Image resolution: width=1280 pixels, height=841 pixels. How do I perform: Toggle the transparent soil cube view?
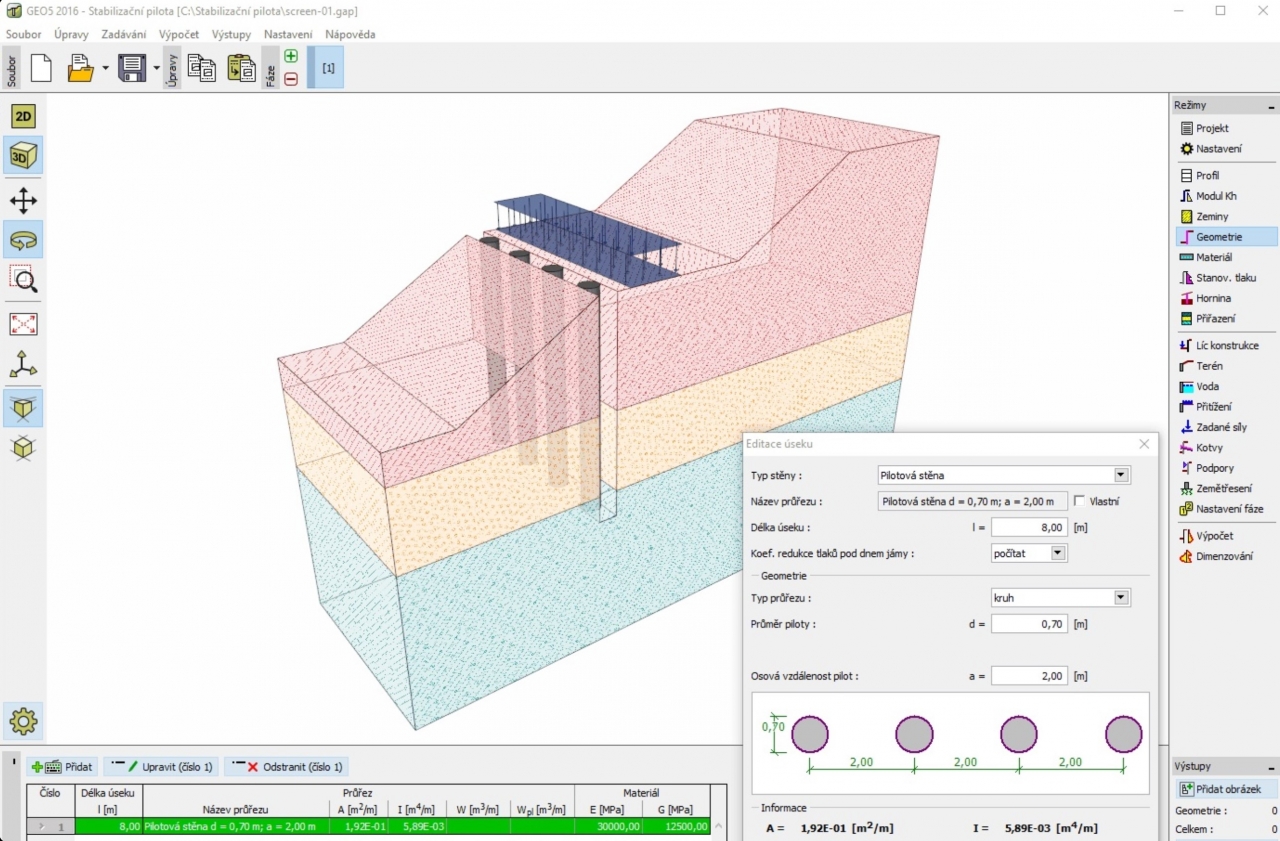[23, 407]
